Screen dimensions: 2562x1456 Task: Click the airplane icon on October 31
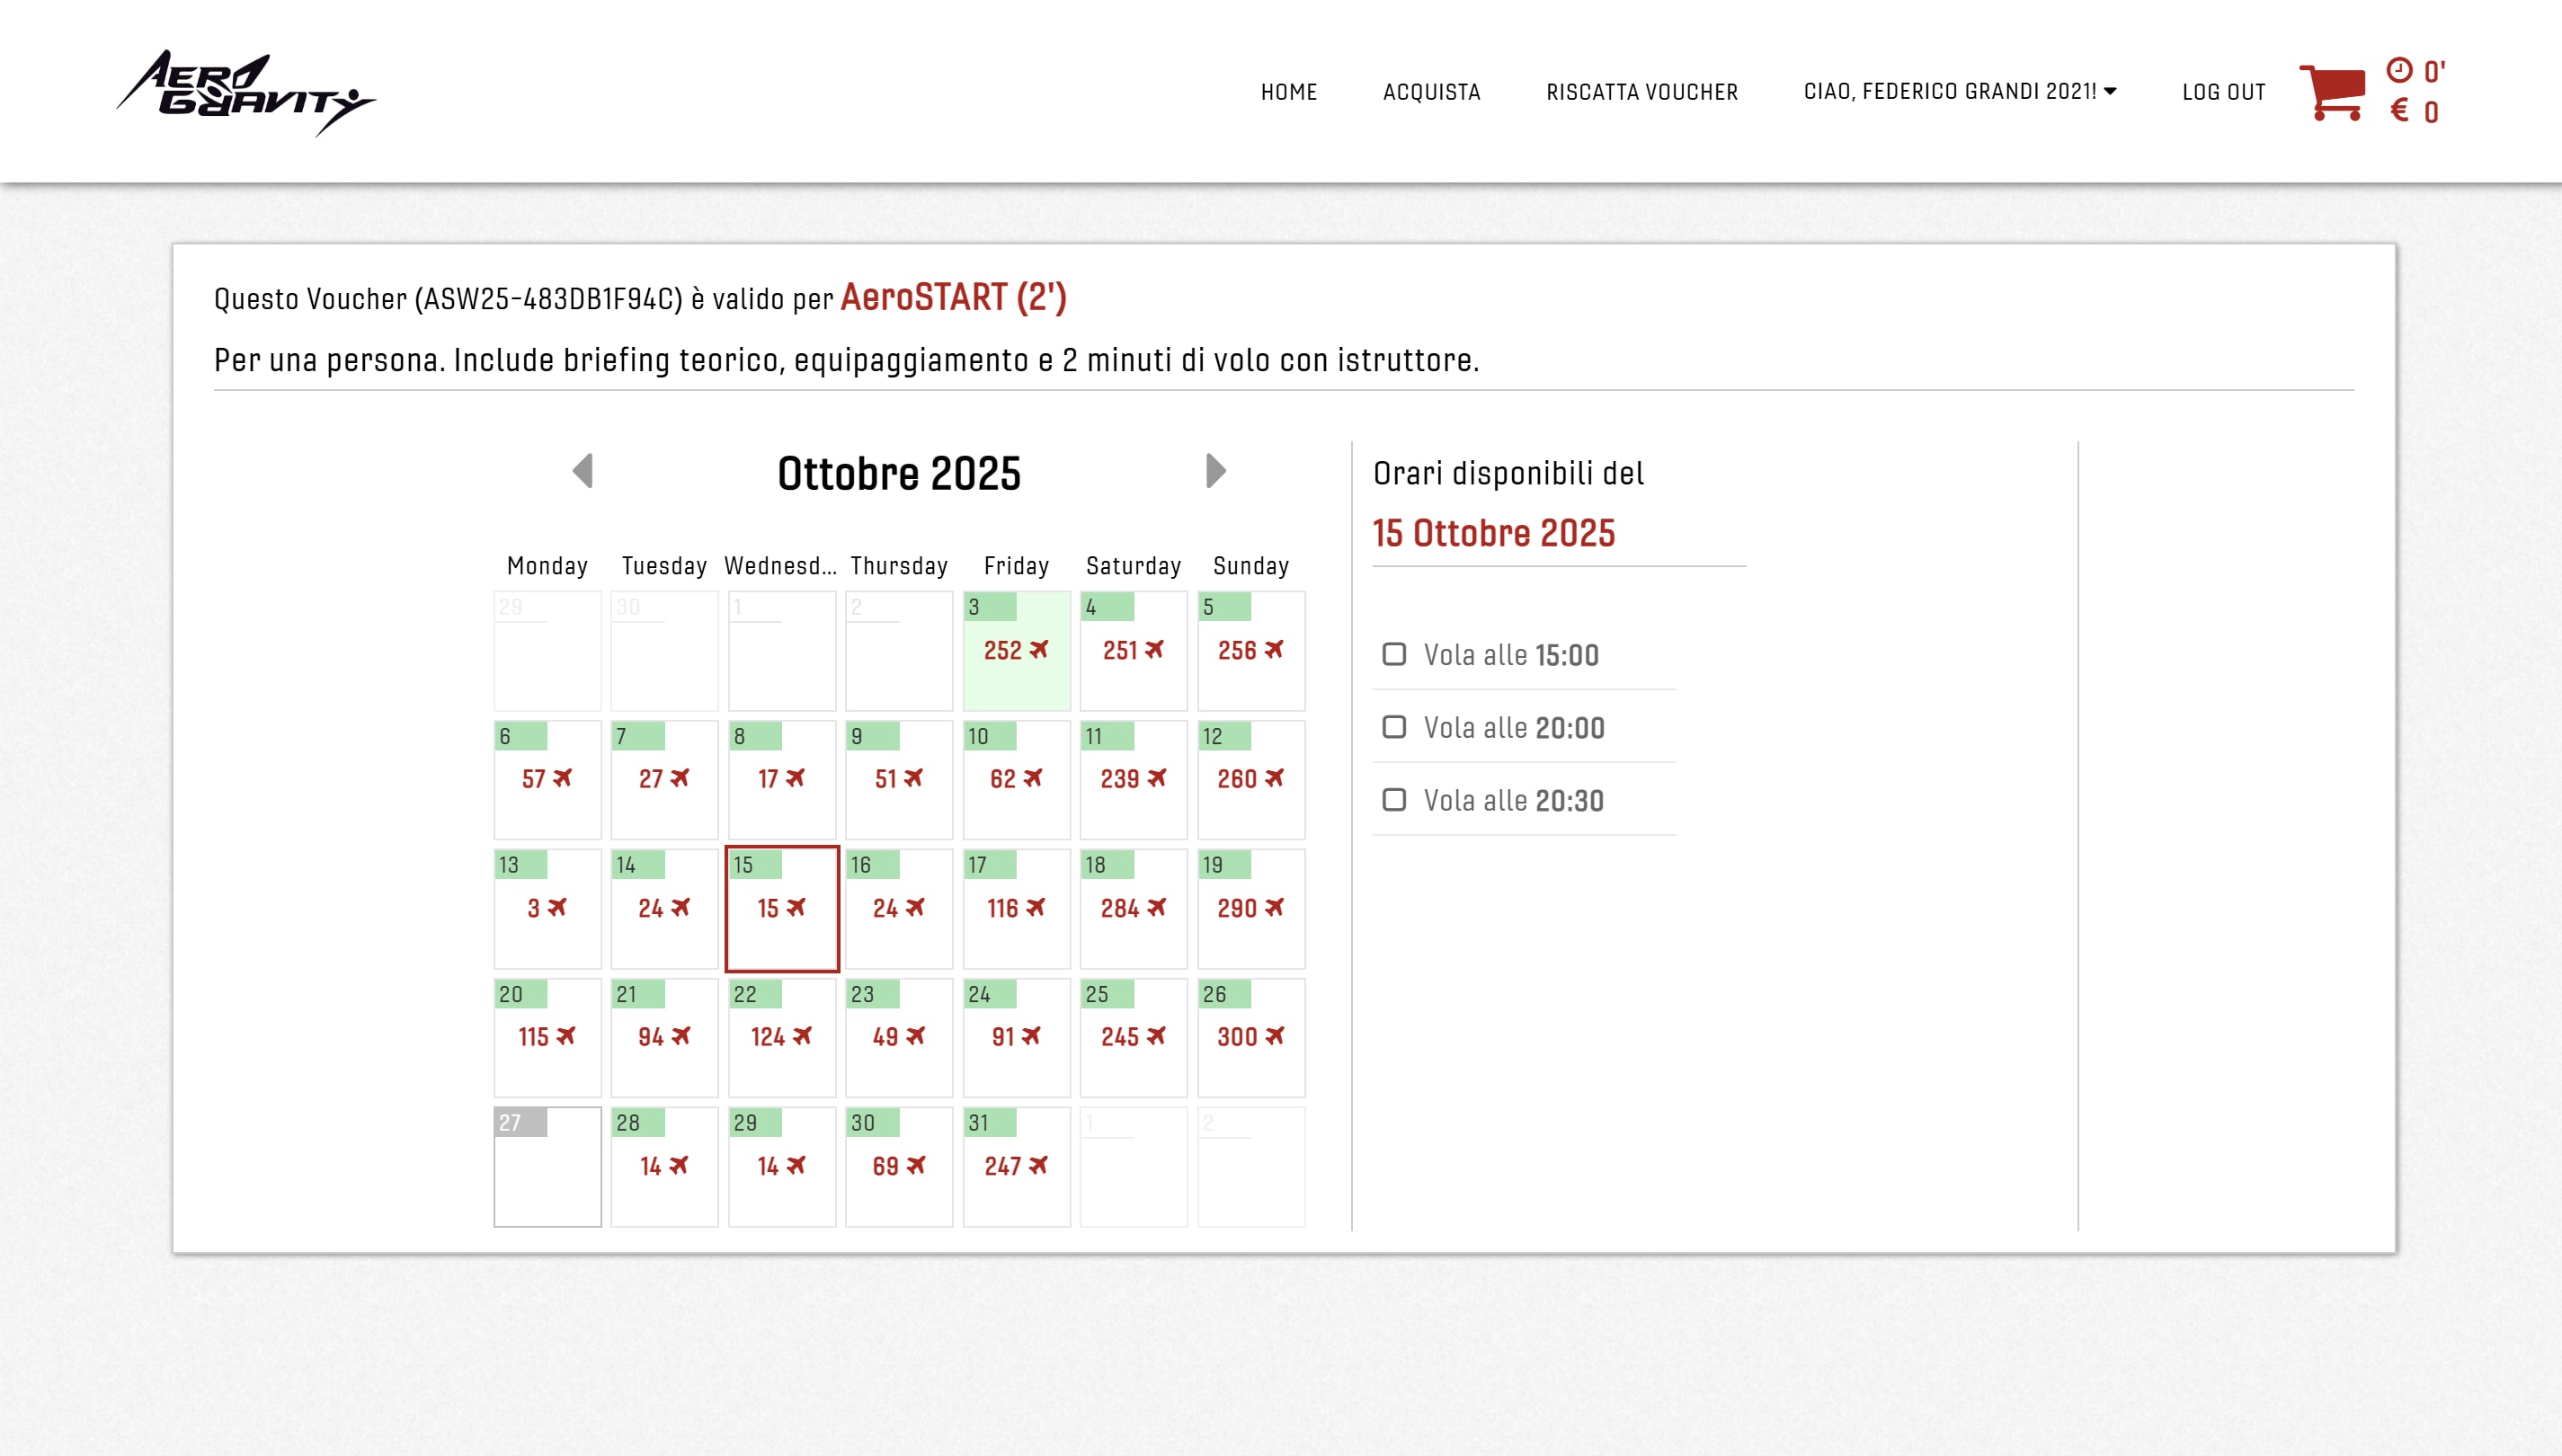click(x=1037, y=1164)
